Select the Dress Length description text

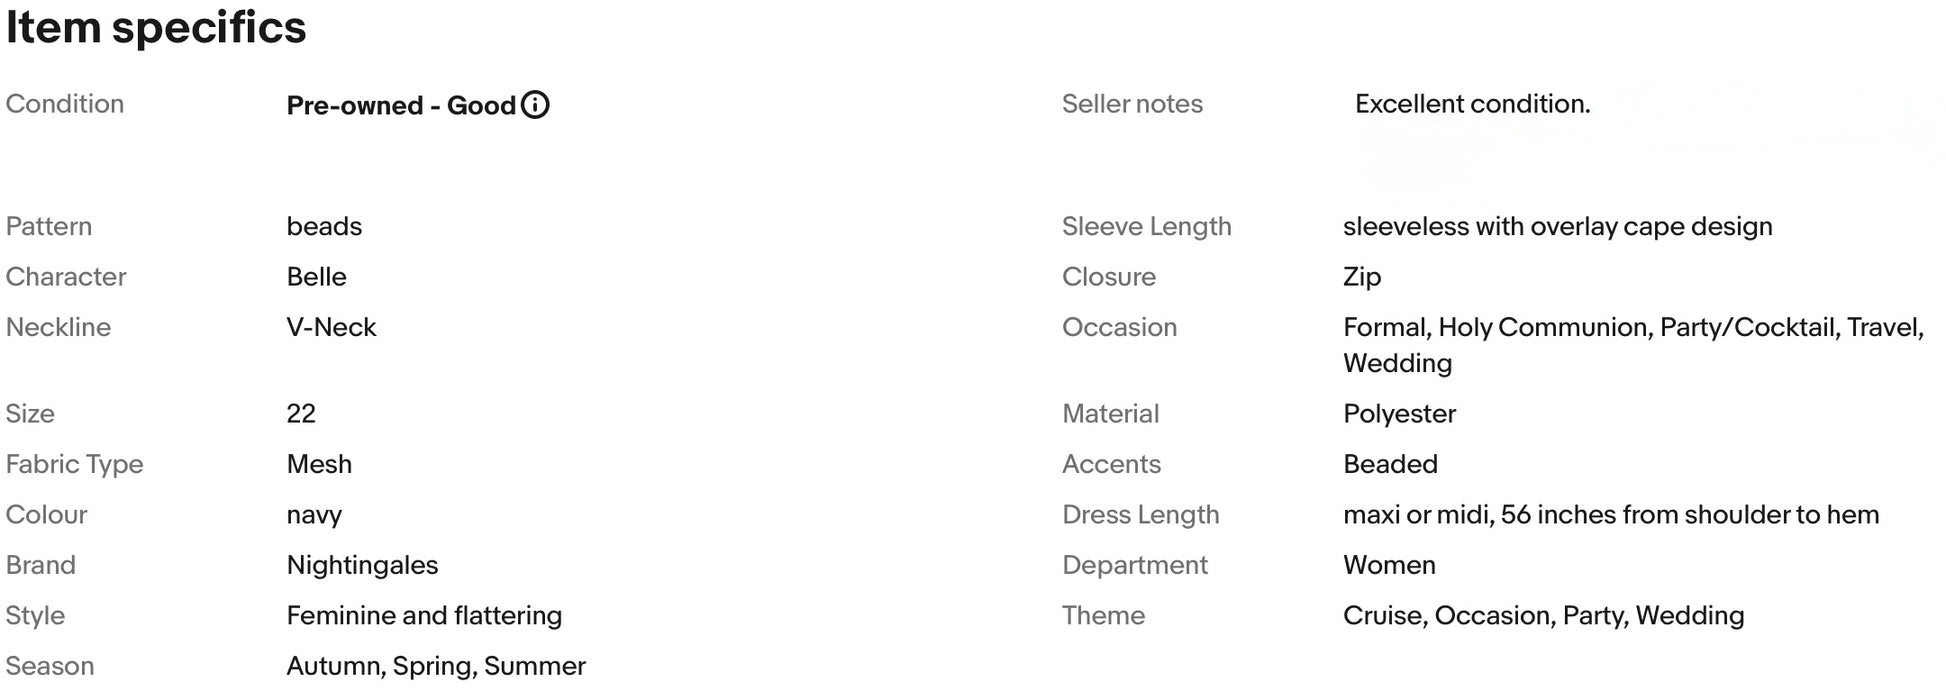1611,515
